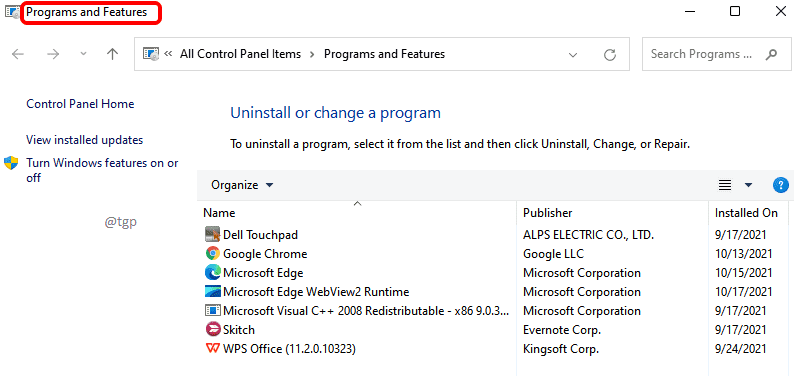This screenshot has width=794, height=376.
Task: Click install date 10/15/2021
Action: [744, 273]
